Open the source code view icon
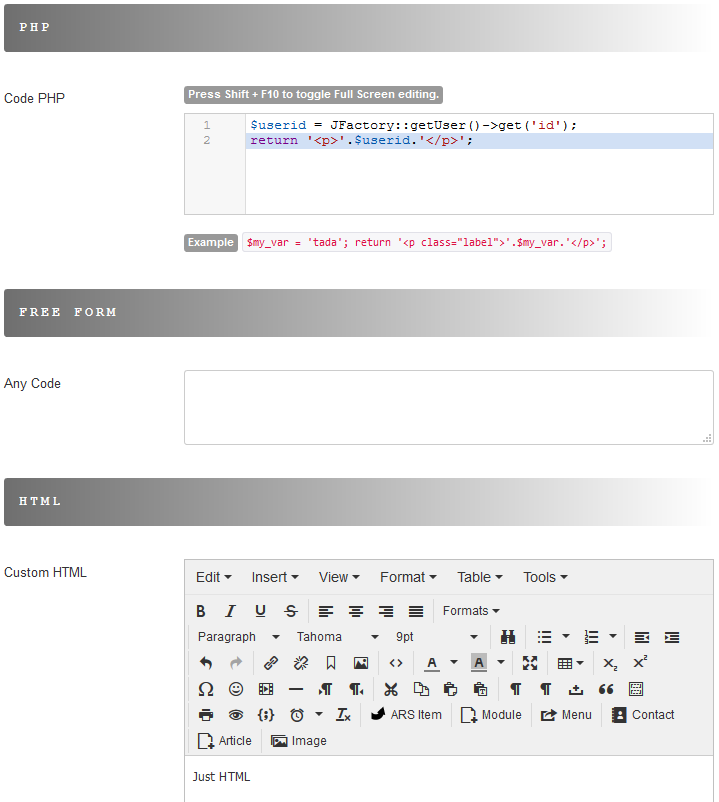 click(x=396, y=663)
